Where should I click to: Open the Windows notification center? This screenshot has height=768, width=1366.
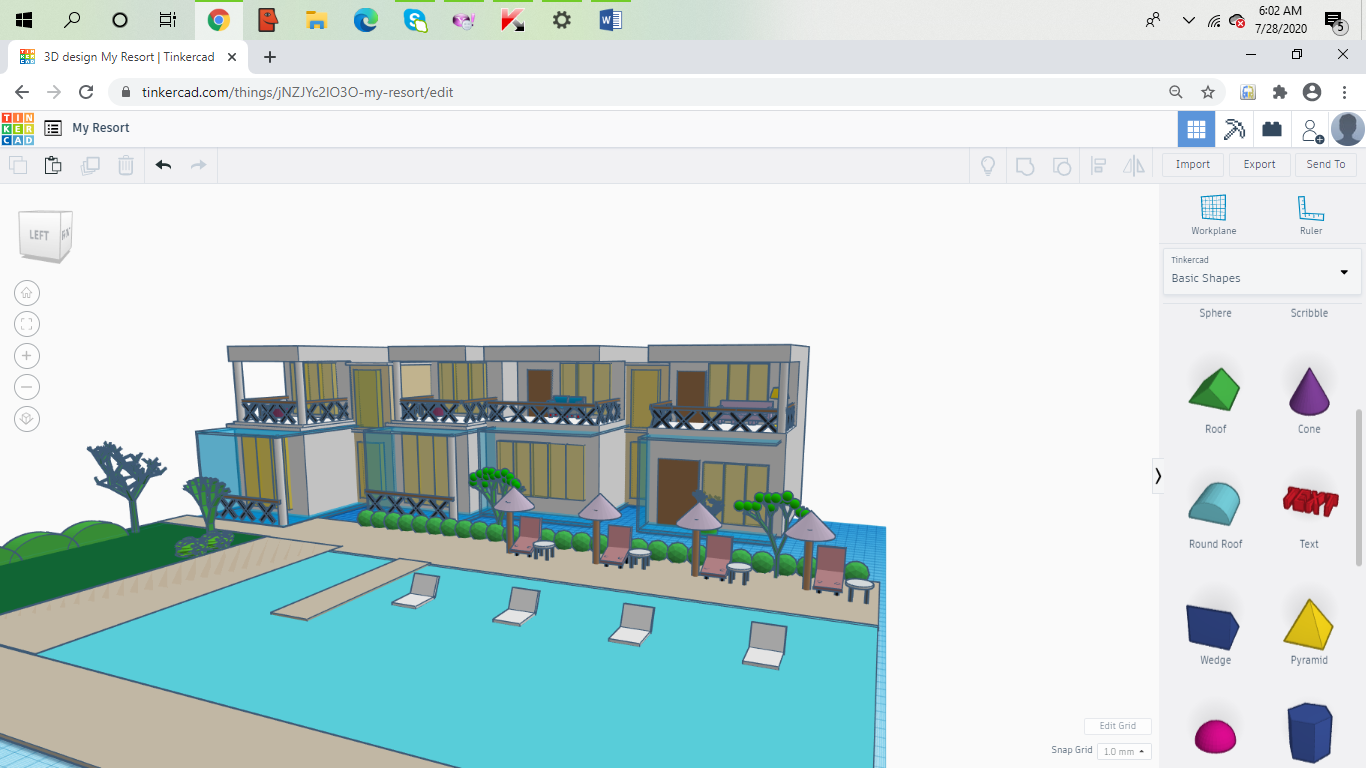[x=1333, y=20]
